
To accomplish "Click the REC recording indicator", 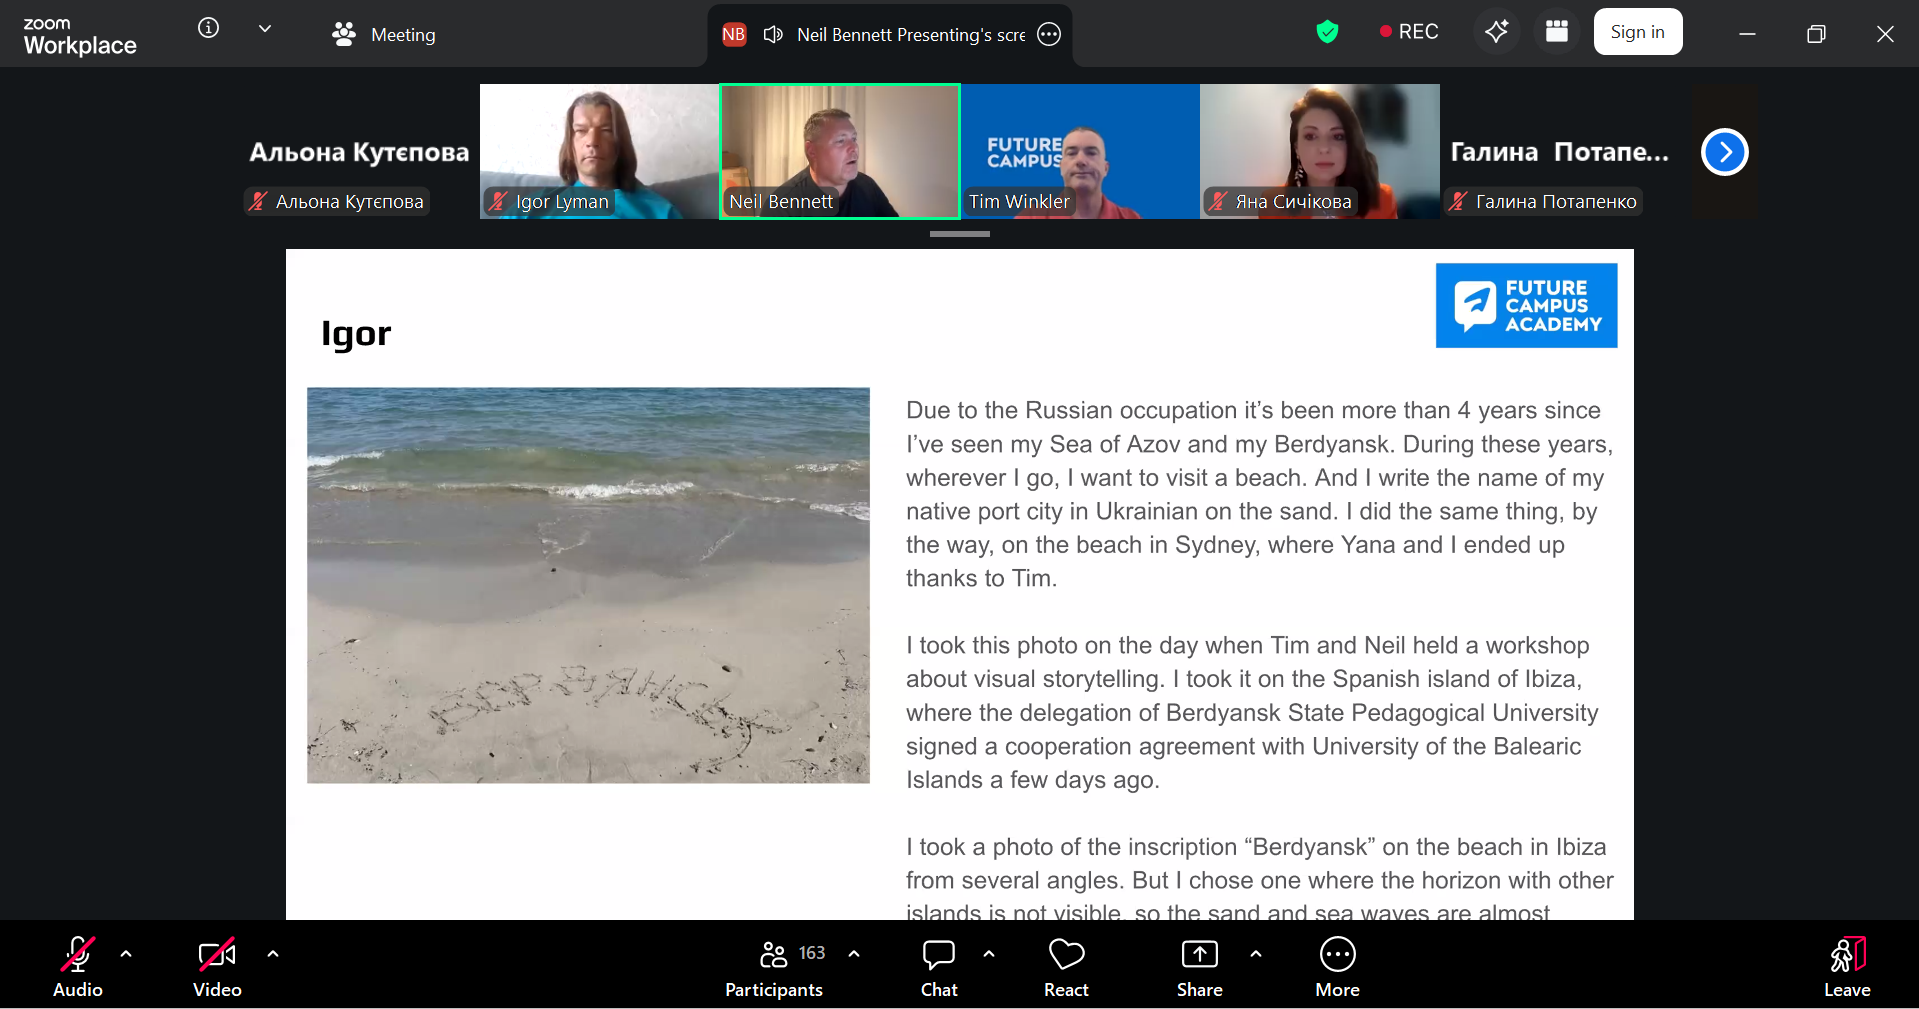I will (1409, 32).
